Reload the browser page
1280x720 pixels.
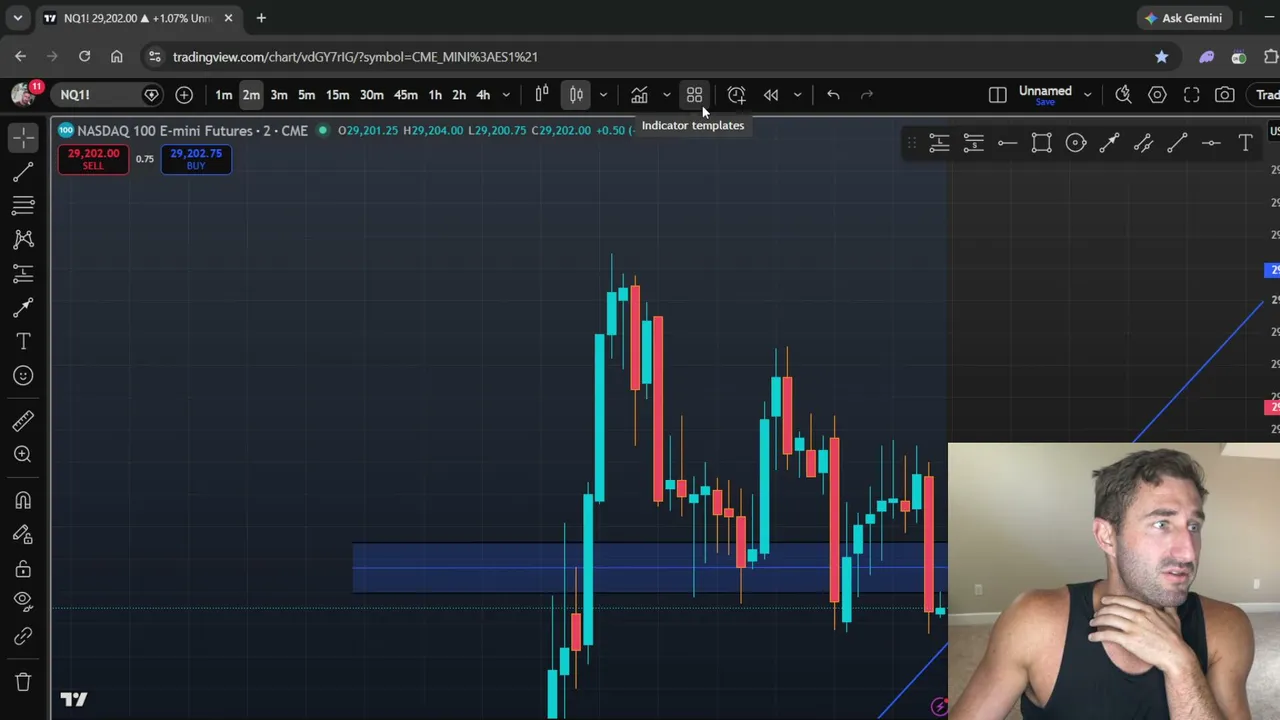84,57
